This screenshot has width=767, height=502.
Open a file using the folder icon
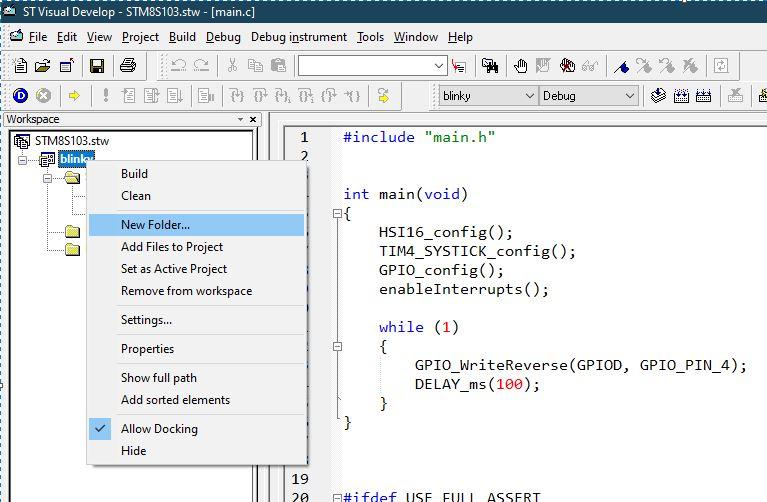point(43,66)
